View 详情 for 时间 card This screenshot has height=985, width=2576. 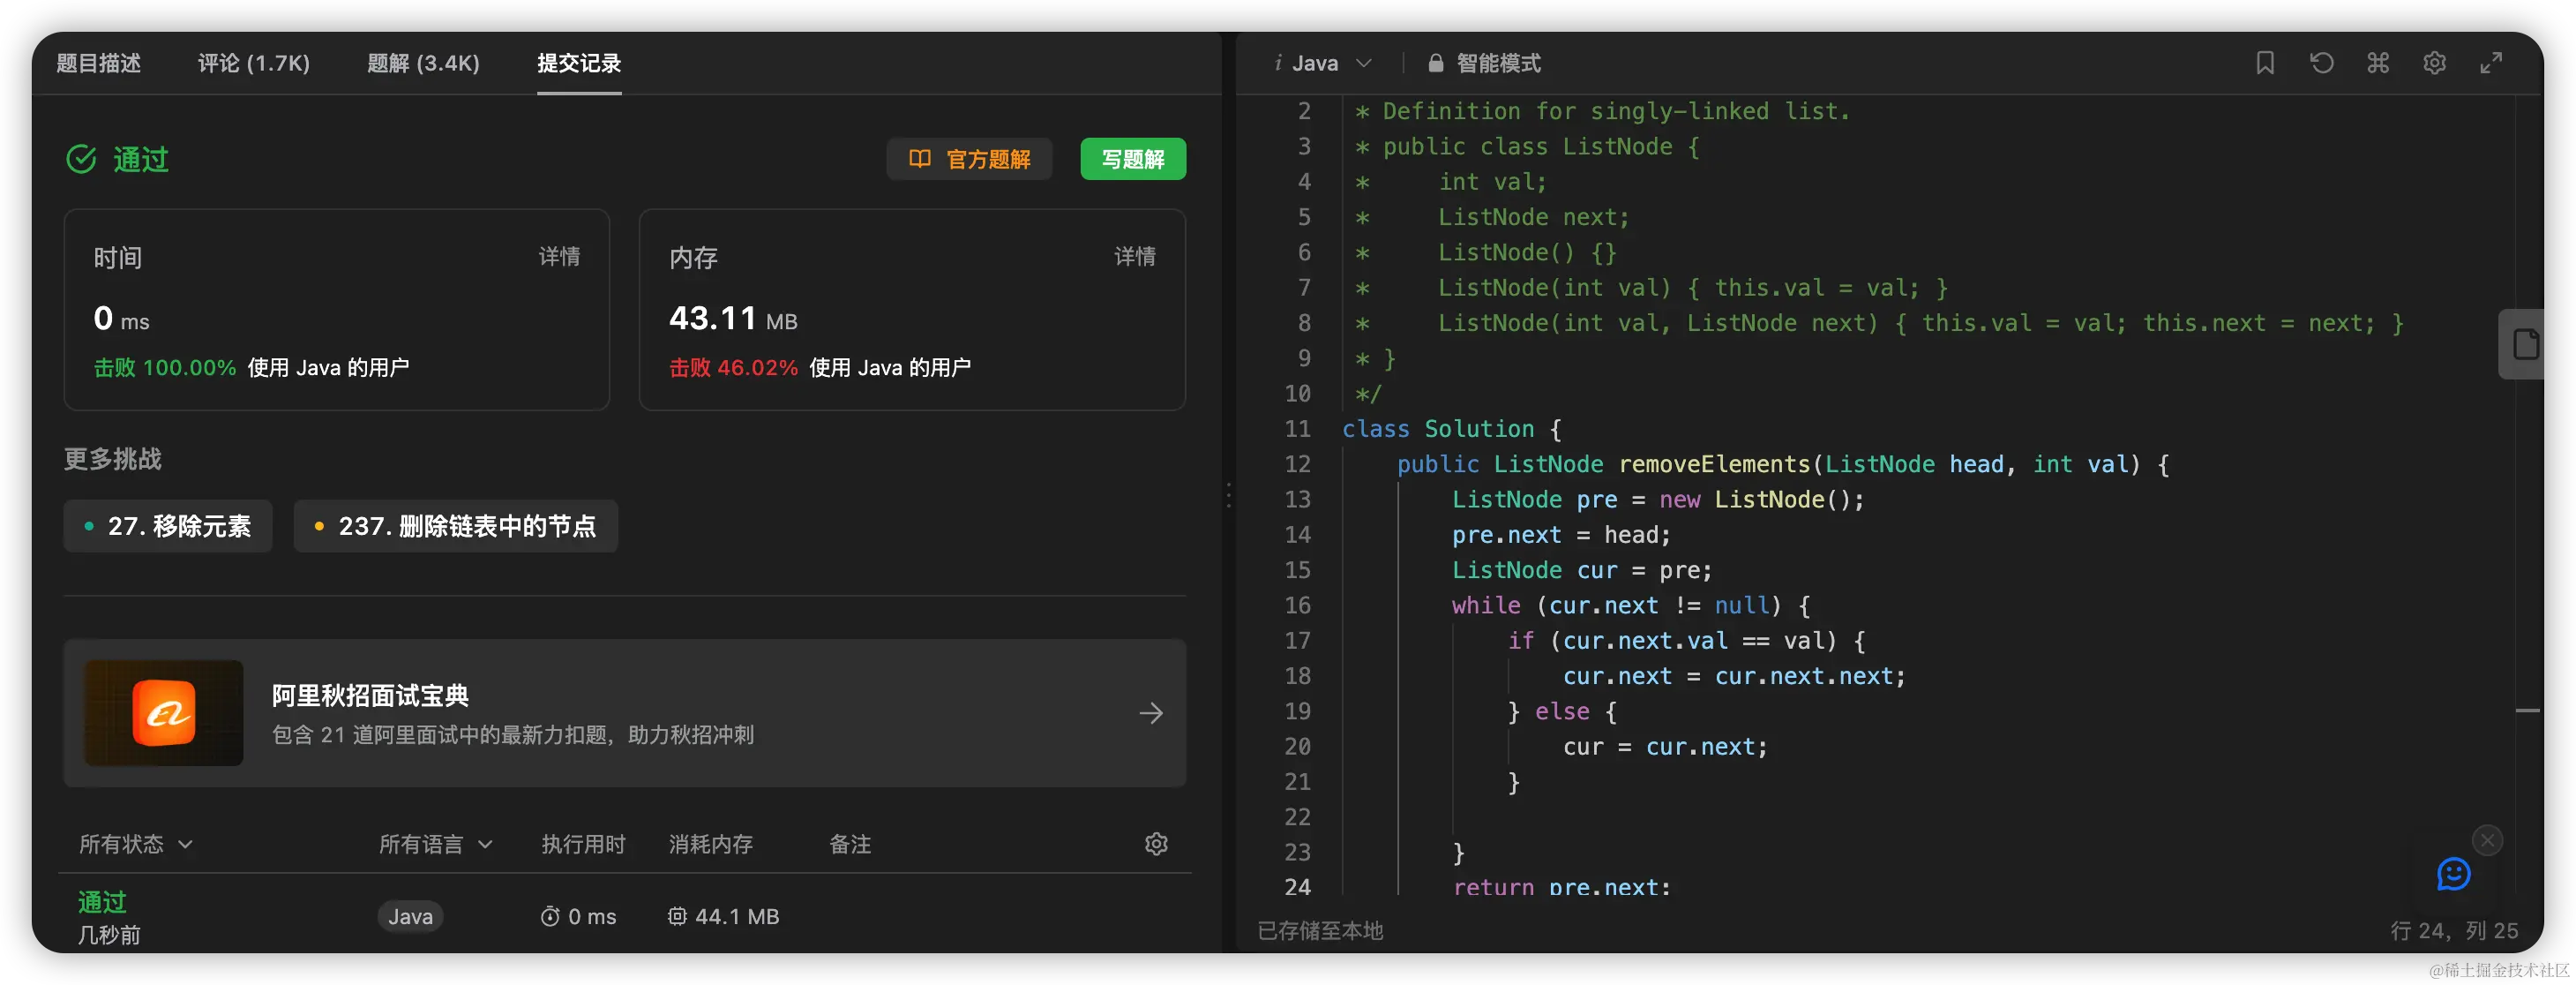pos(559,257)
